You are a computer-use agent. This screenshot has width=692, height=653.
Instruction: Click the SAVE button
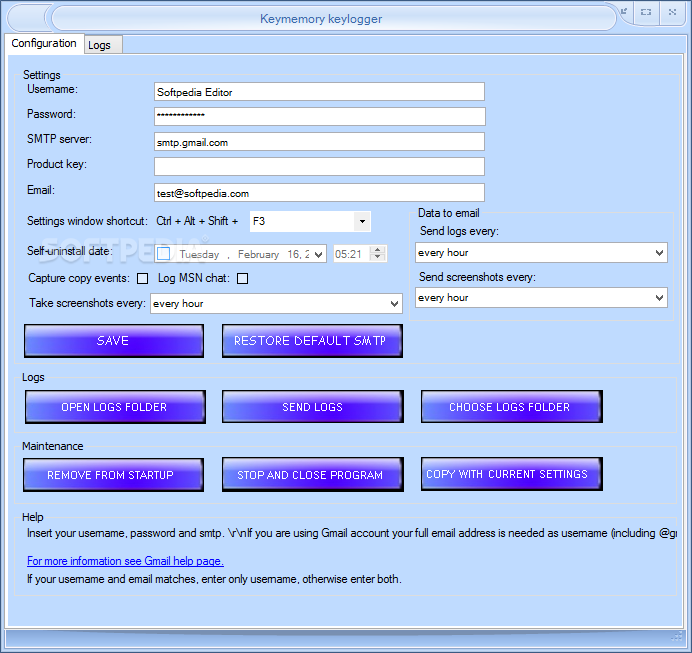114,341
